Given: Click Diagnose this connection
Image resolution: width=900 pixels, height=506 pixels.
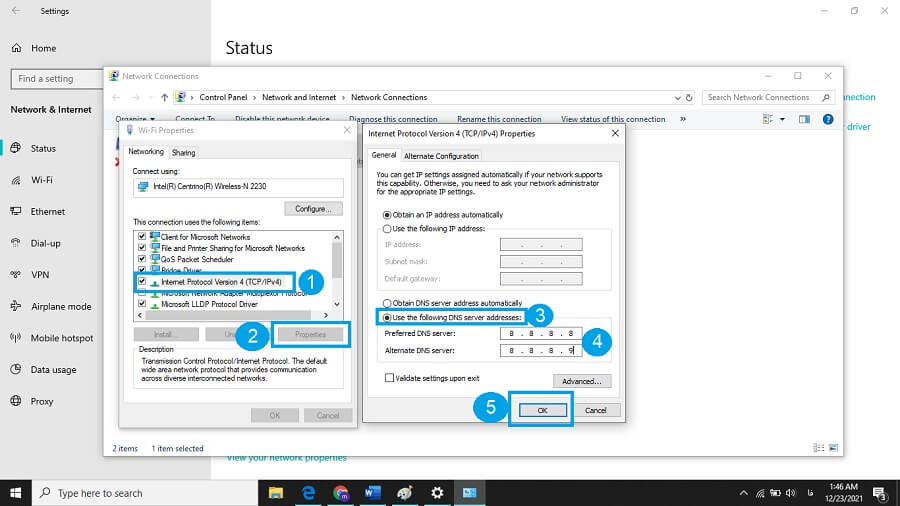Looking at the screenshot, I should coord(393,119).
